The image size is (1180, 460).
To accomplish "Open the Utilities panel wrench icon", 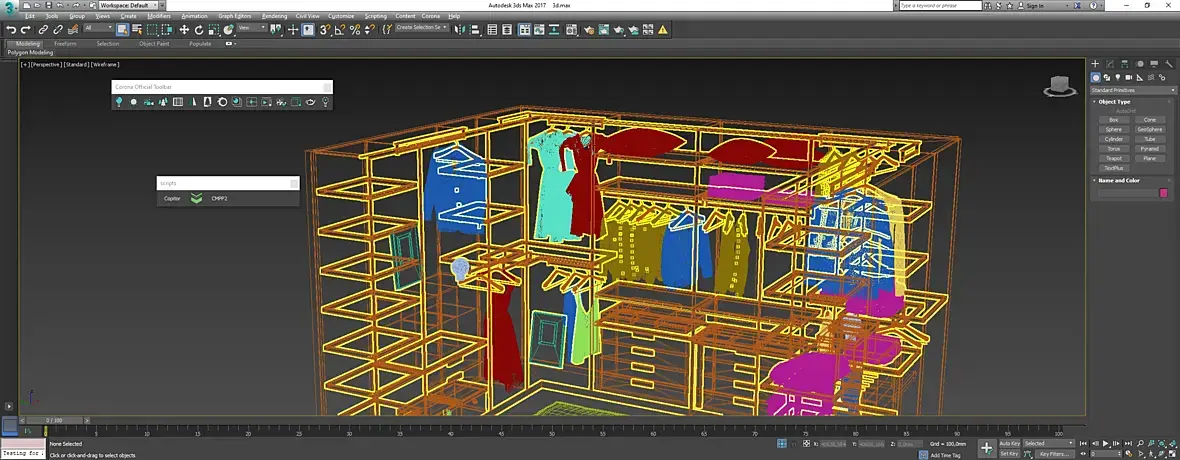I will tap(1168, 63).
